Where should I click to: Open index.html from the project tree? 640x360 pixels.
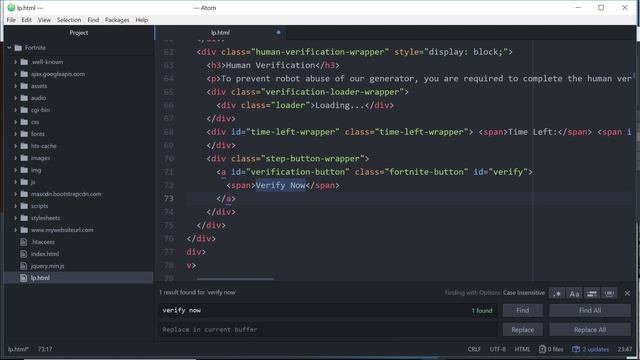(x=45, y=254)
